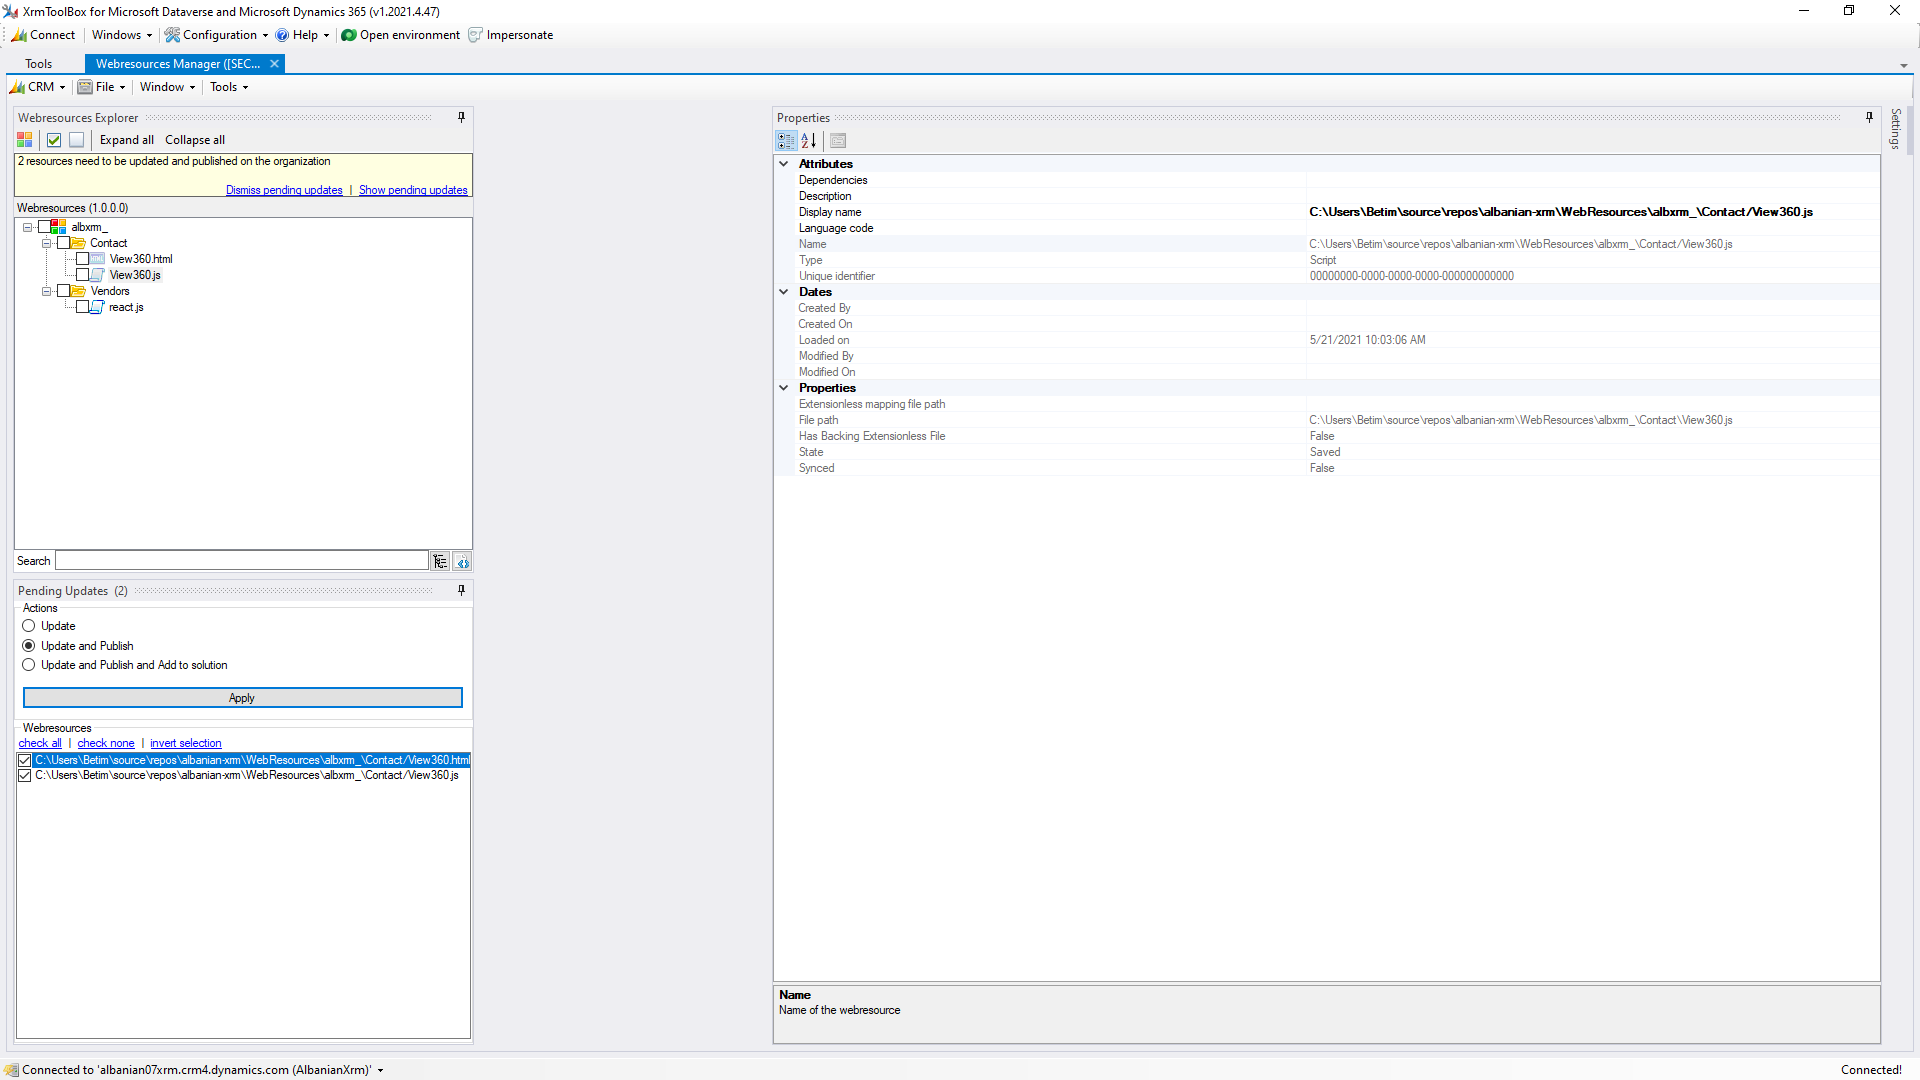Click the pin icon on the Properties panel
This screenshot has width=1920, height=1080.
click(x=1868, y=117)
